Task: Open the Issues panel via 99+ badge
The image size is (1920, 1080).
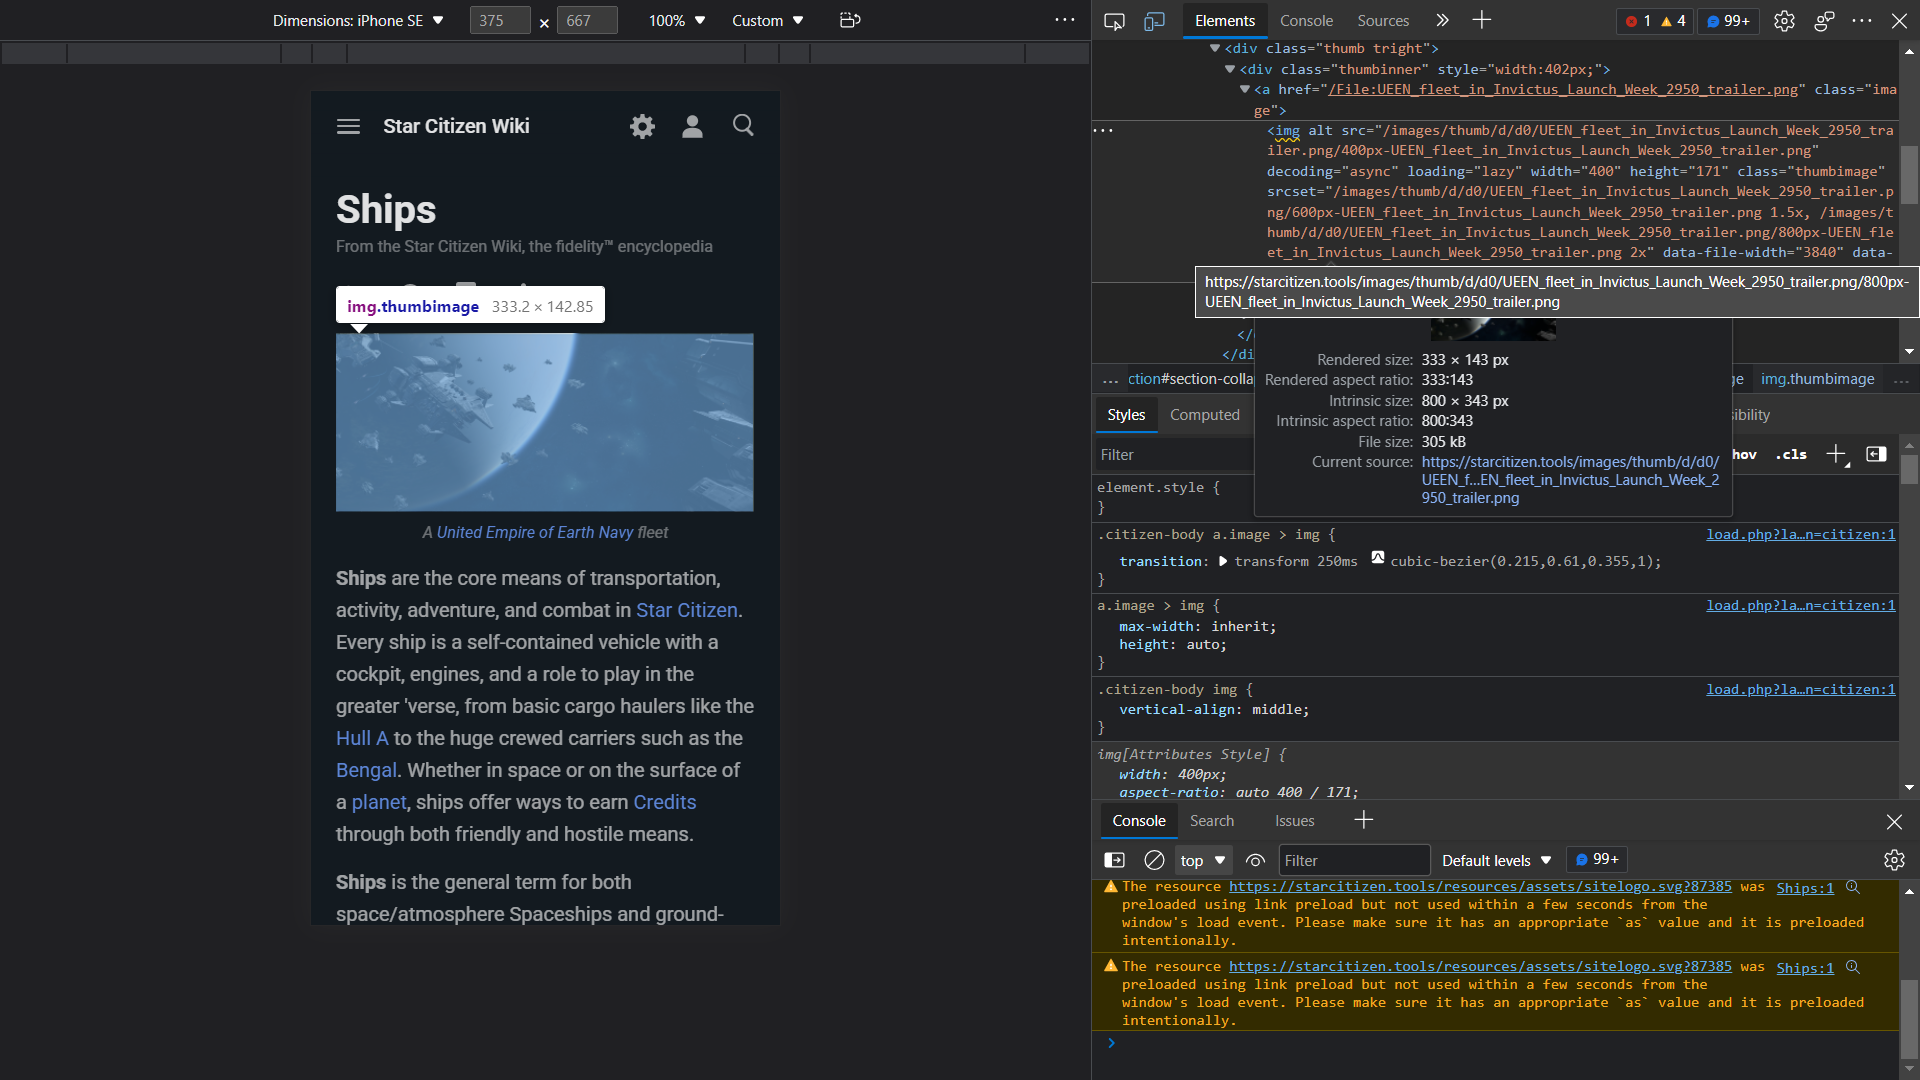Action: click(1727, 21)
